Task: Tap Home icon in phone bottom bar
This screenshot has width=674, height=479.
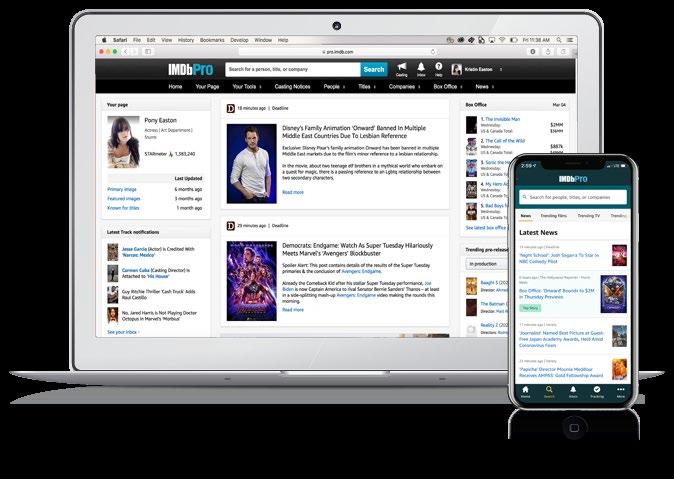Action: click(525, 391)
